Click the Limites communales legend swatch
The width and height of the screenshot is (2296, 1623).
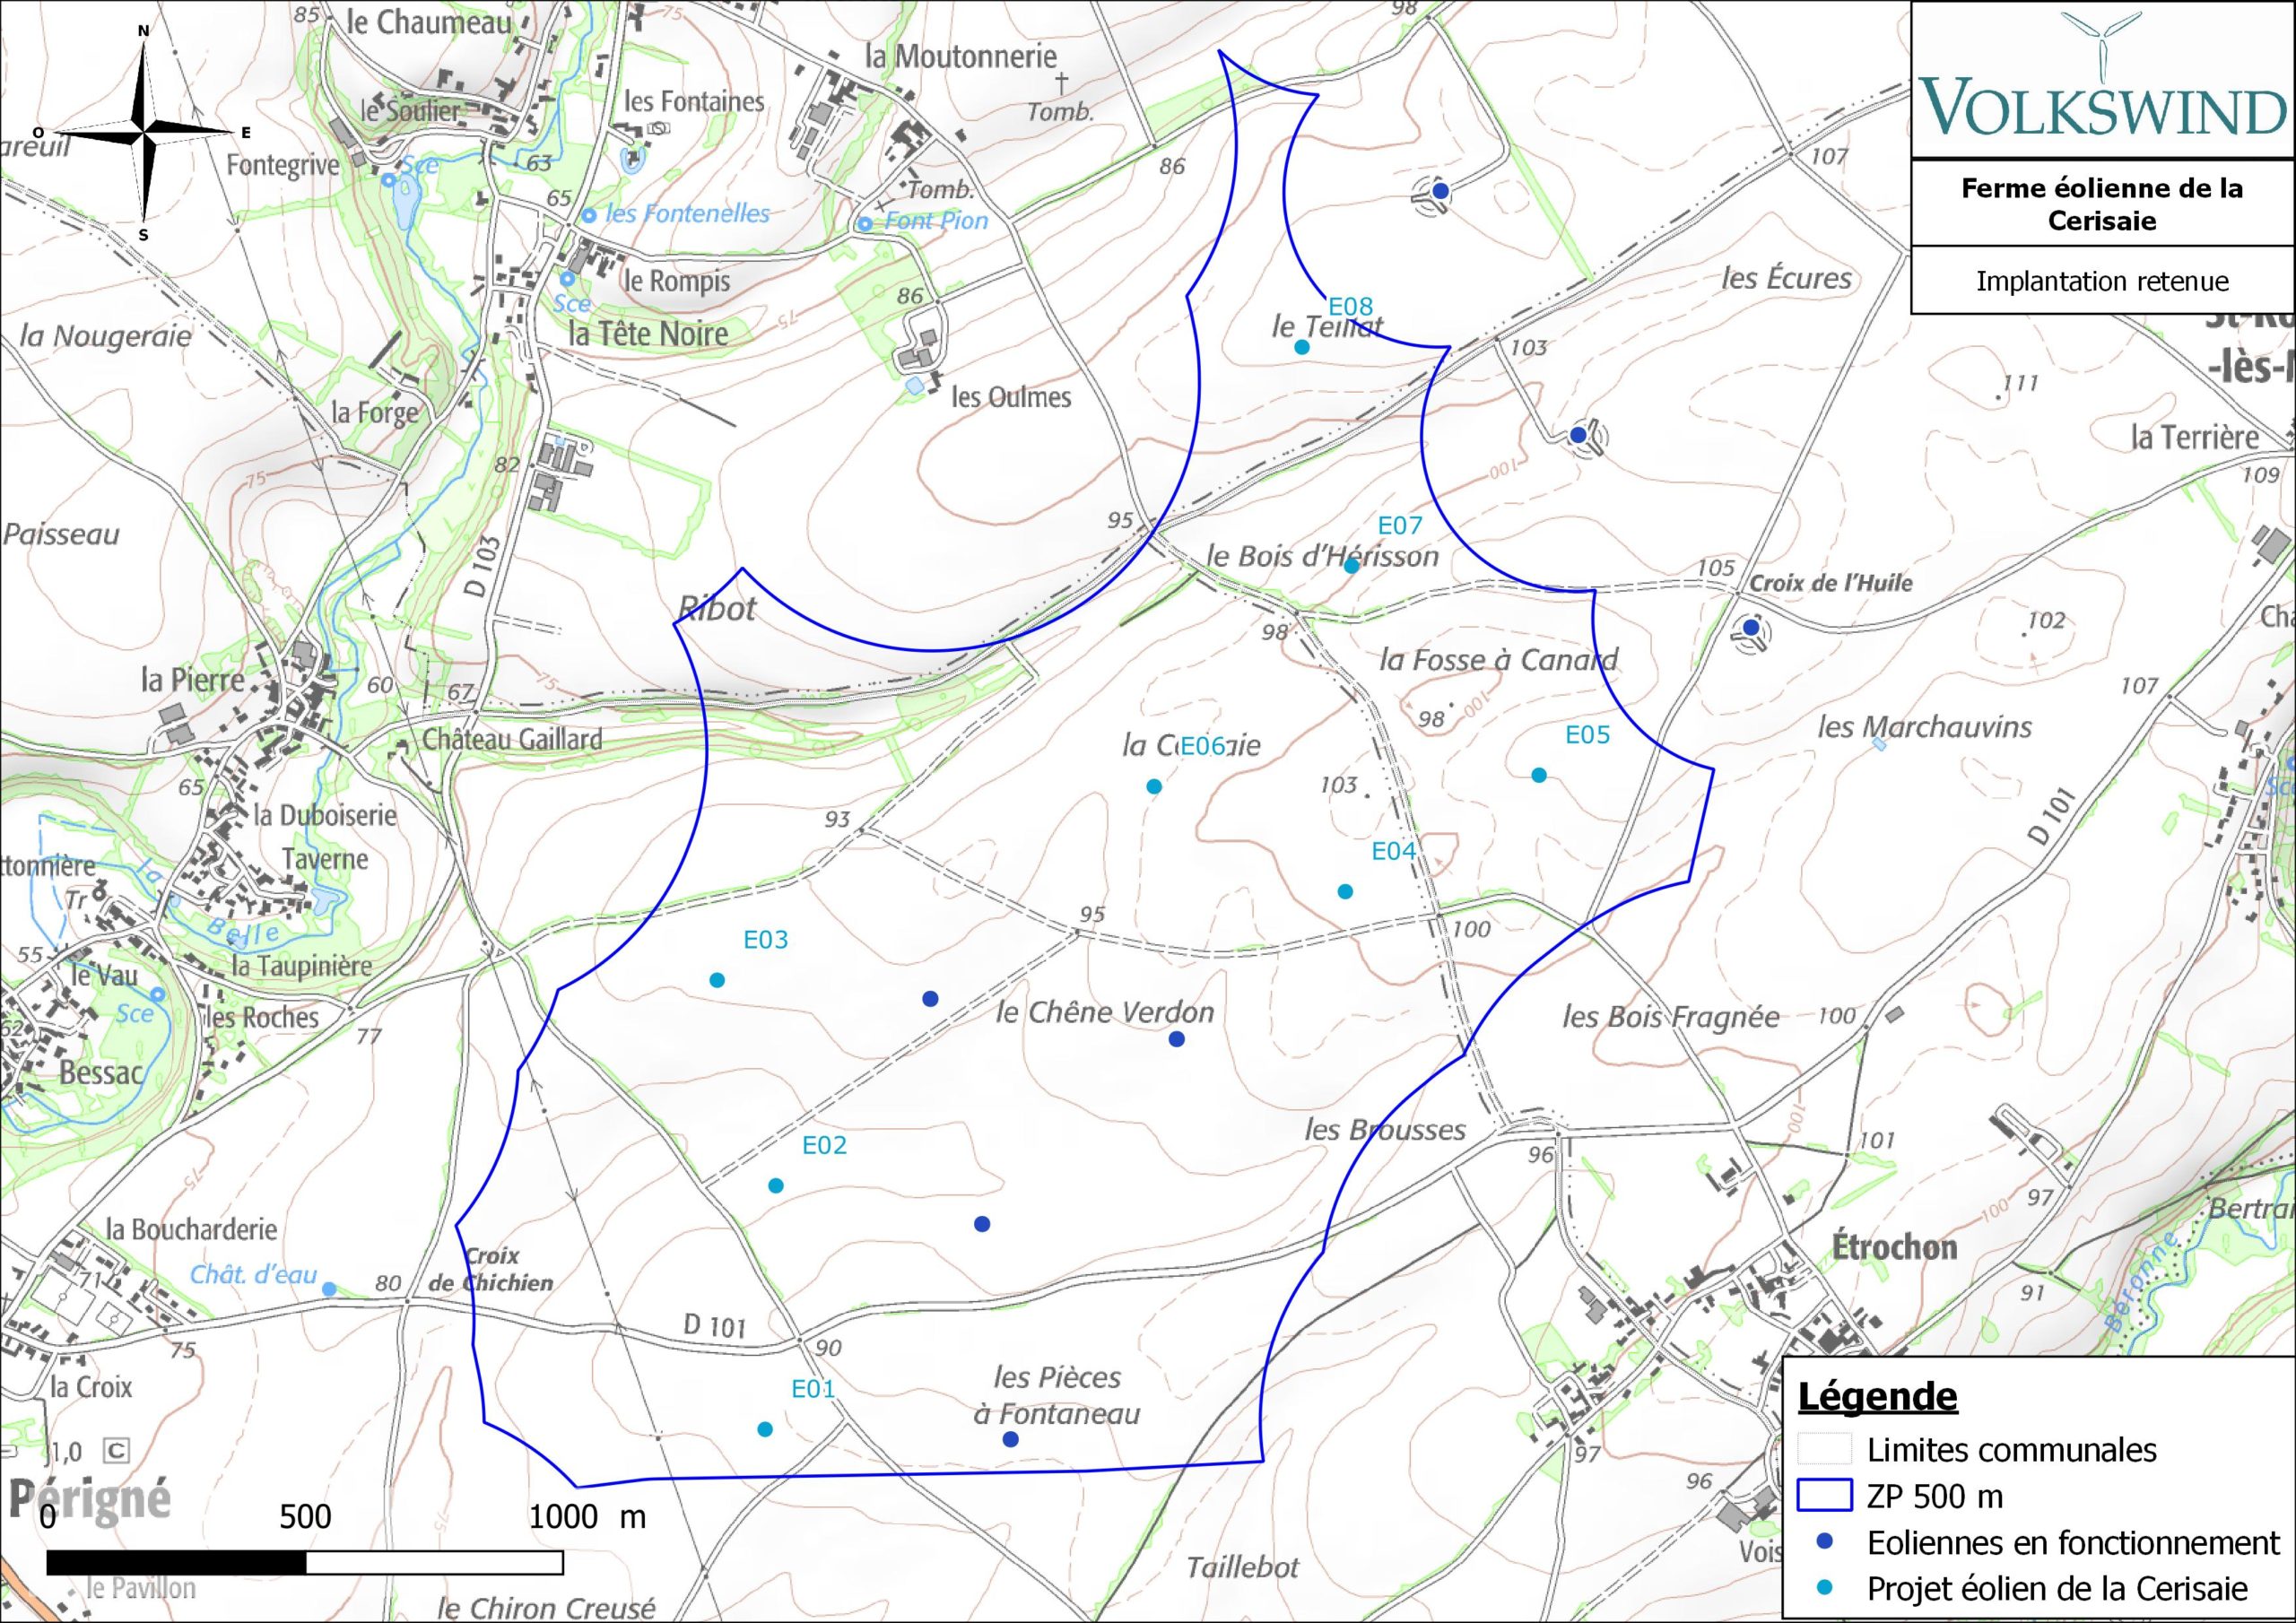(1824, 1449)
